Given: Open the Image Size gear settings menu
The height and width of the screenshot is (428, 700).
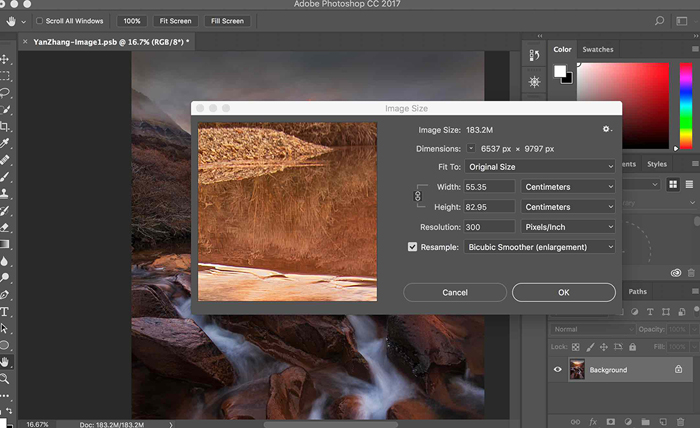Looking at the screenshot, I should 606,129.
